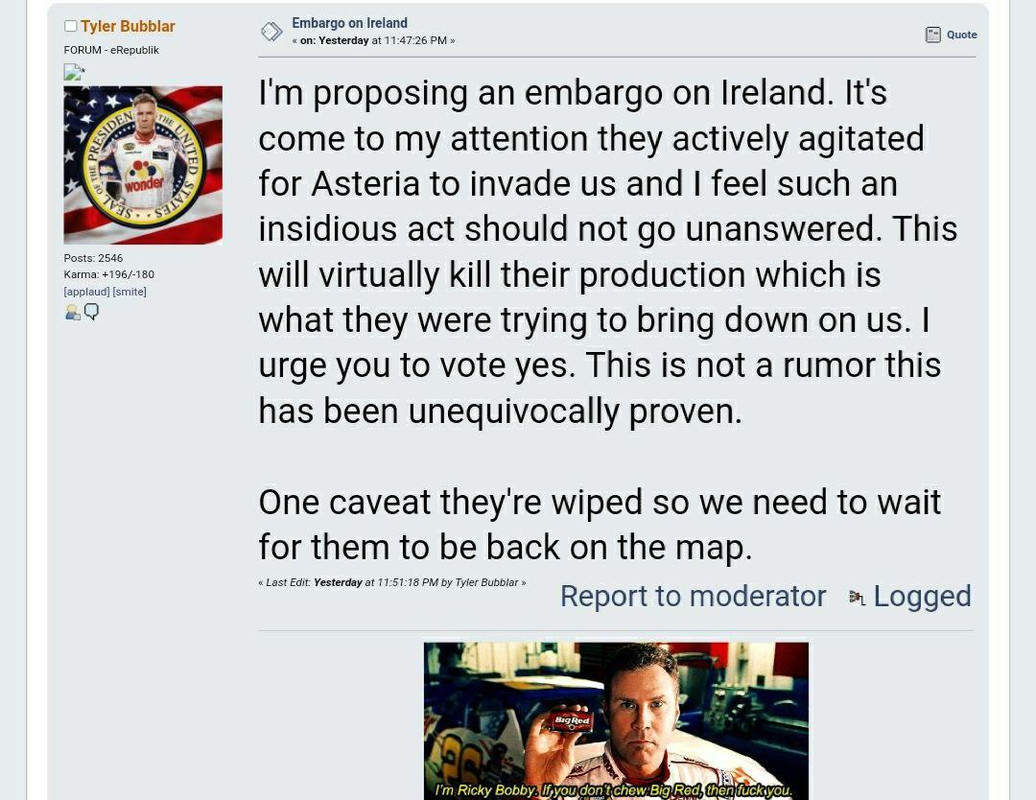
Task: Click the Ricky Bobby signature image
Action: (x=616, y=721)
